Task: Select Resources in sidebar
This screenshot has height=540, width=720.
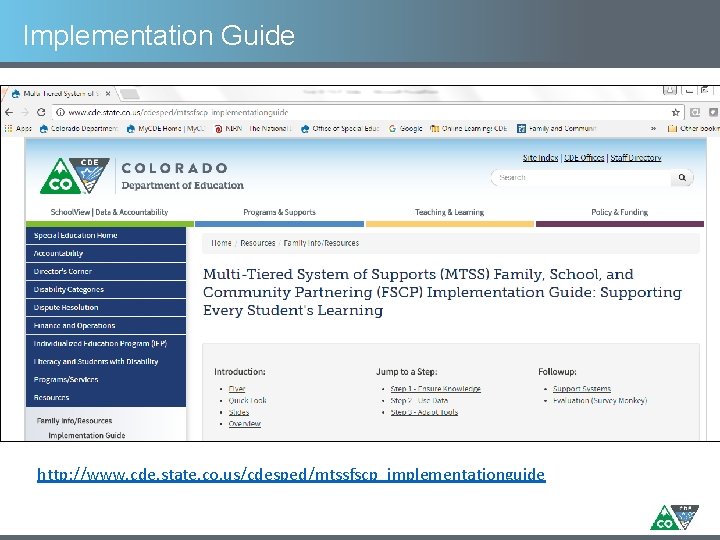Action: (106, 397)
